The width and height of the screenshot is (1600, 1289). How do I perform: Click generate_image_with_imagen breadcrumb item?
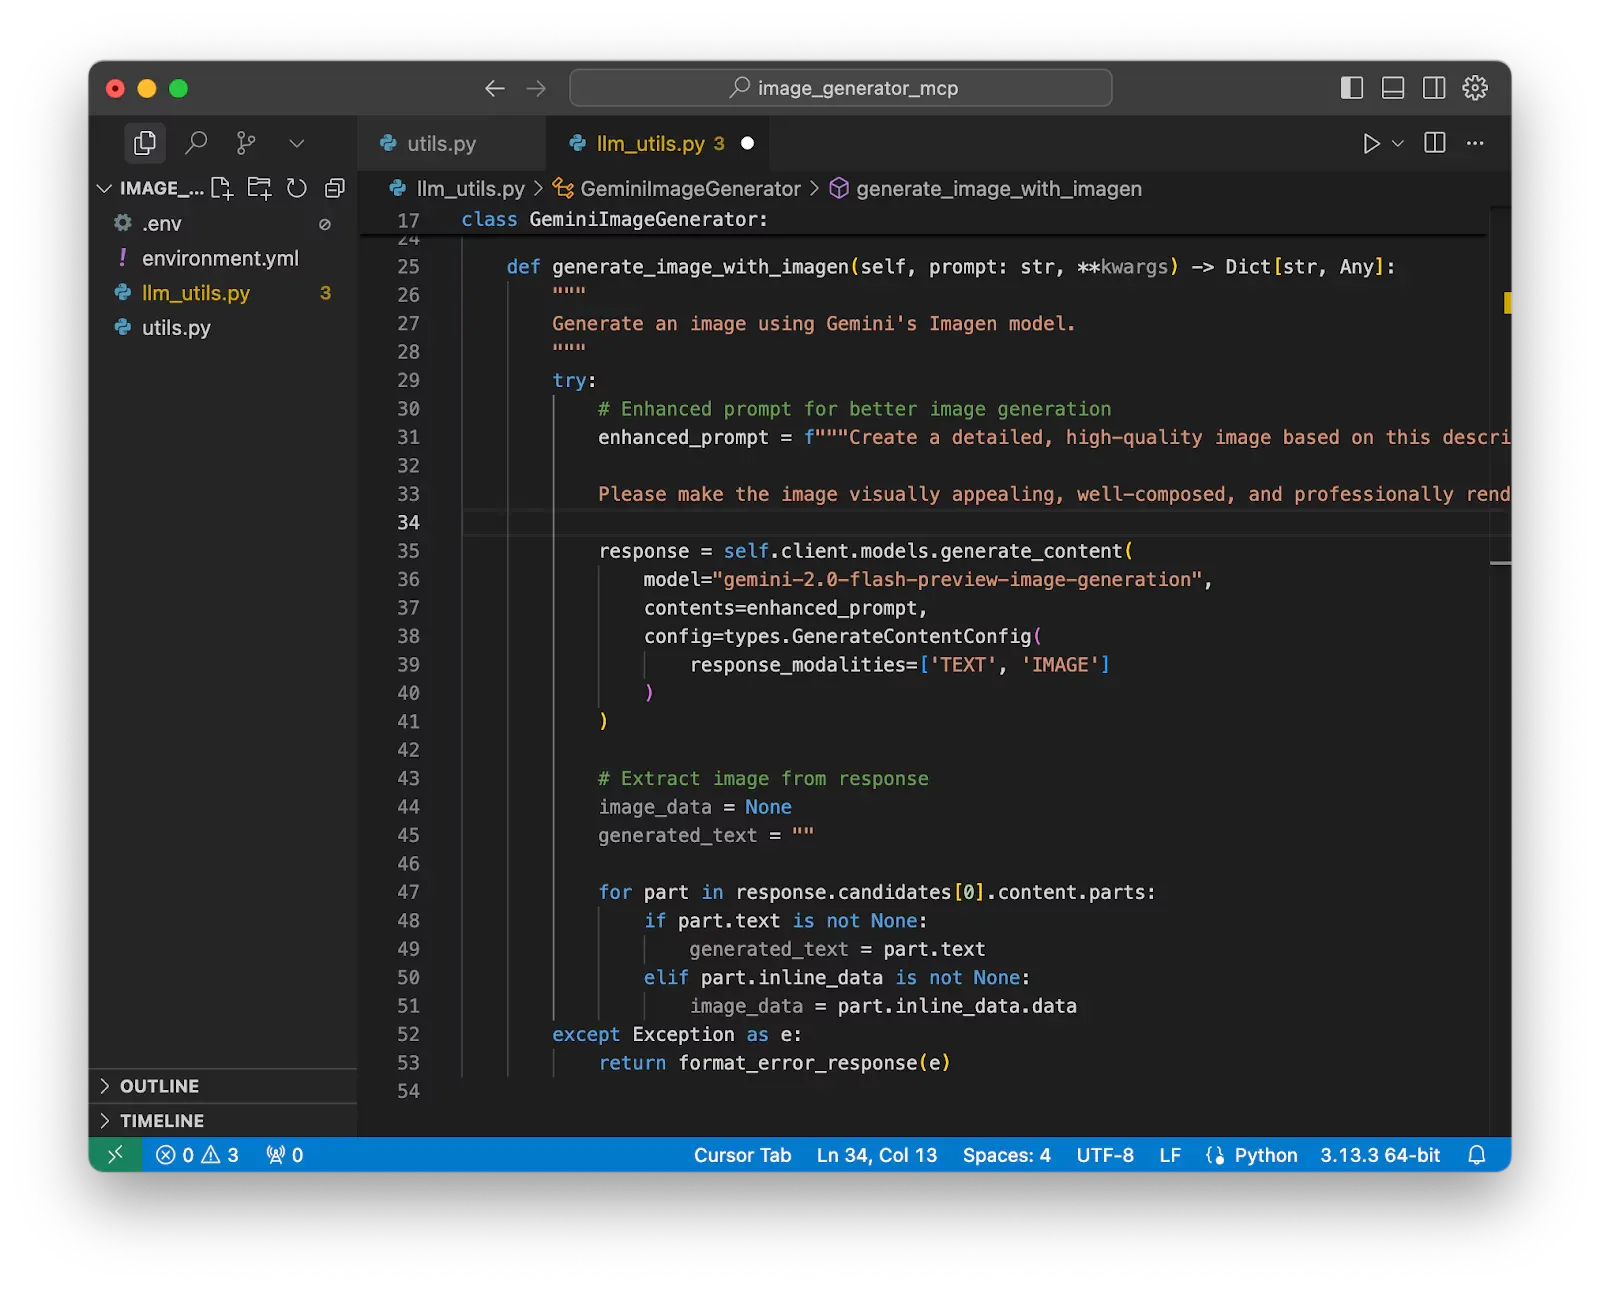[x=986, y=188]
